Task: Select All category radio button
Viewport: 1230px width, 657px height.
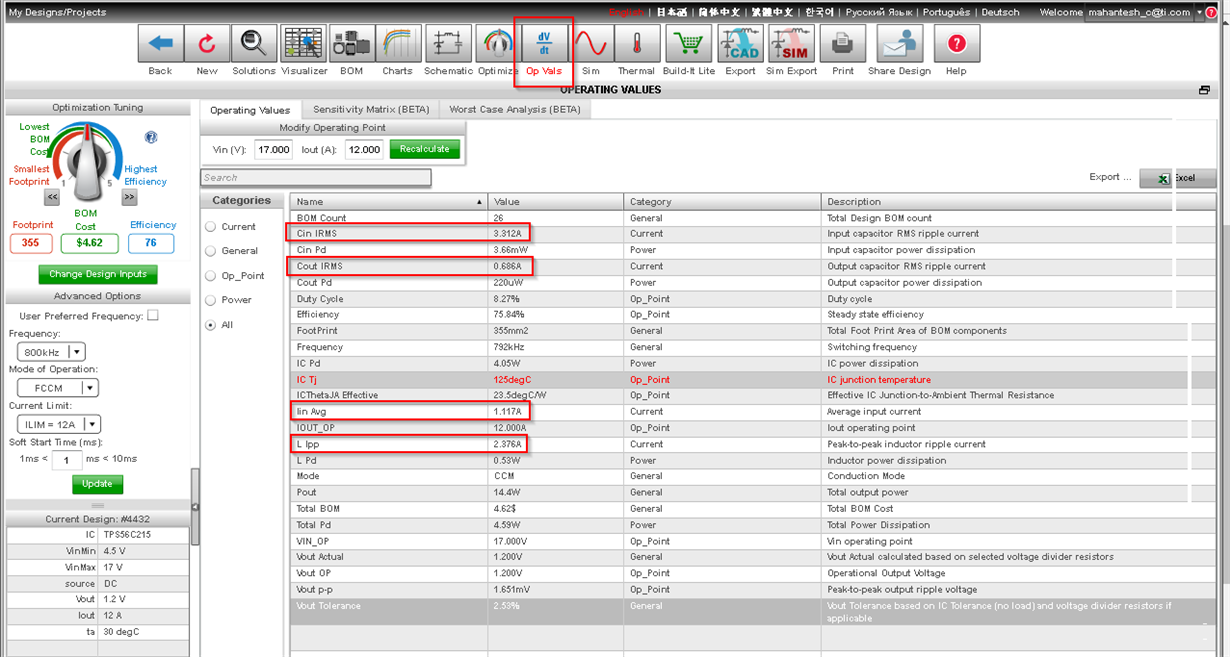Action: (x=210, y=325)
